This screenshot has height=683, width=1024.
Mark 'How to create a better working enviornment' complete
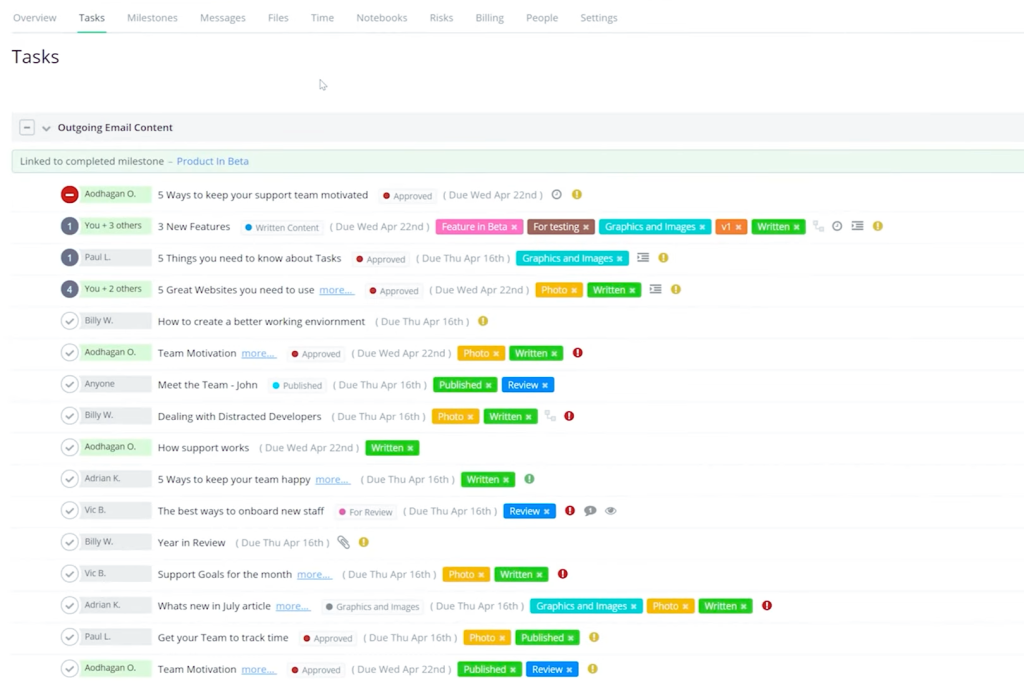[69, 321]
